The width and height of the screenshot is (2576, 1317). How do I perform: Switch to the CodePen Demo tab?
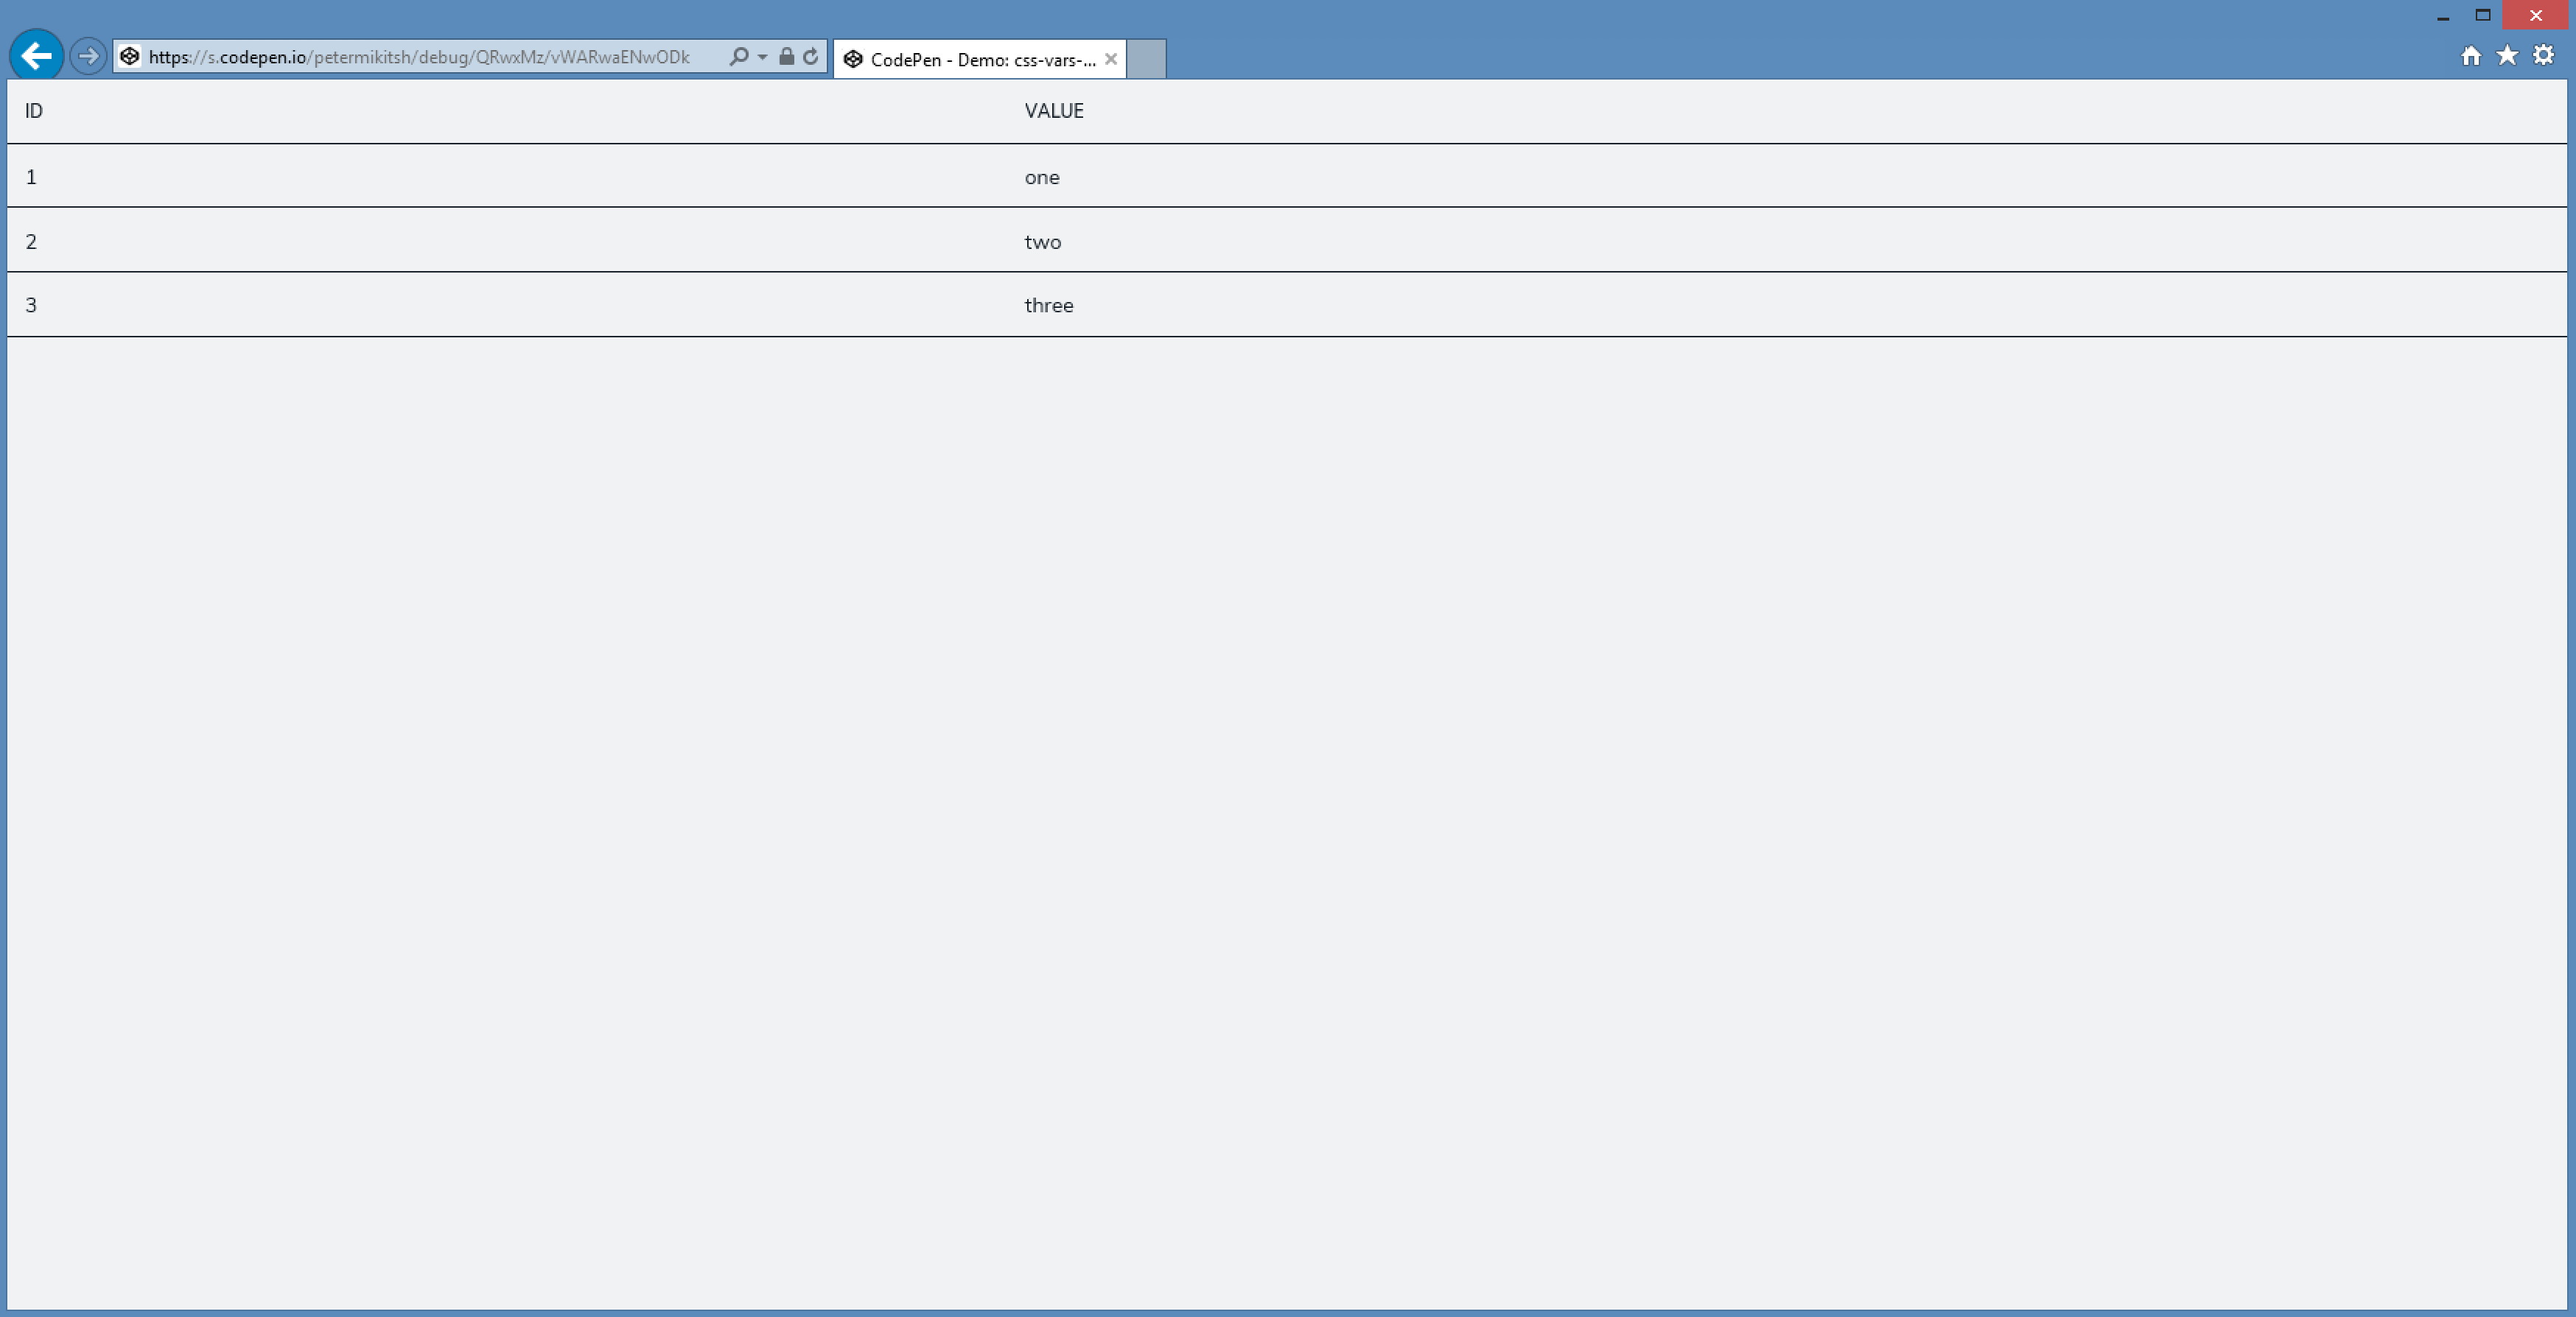point(975,59)
